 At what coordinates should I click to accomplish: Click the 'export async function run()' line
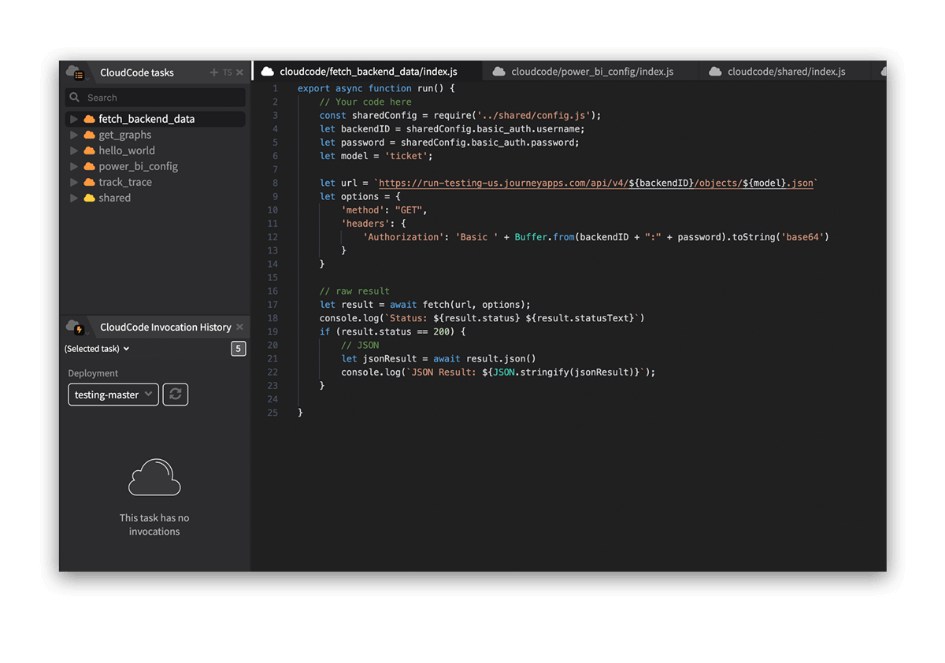(x=376, y=89)
